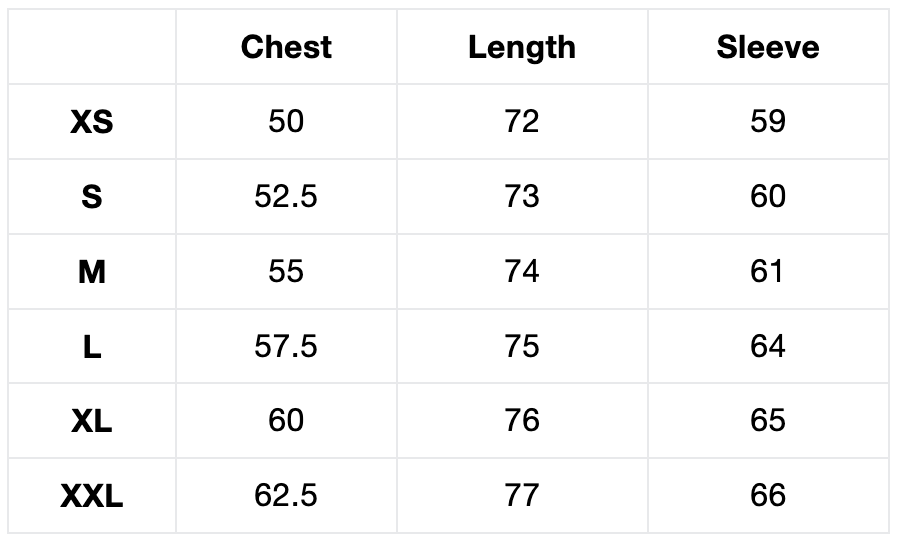The width and height of the screenshot is (898, 542).
Task: Click the XL sleeve value 65
Action: (768, 421)
